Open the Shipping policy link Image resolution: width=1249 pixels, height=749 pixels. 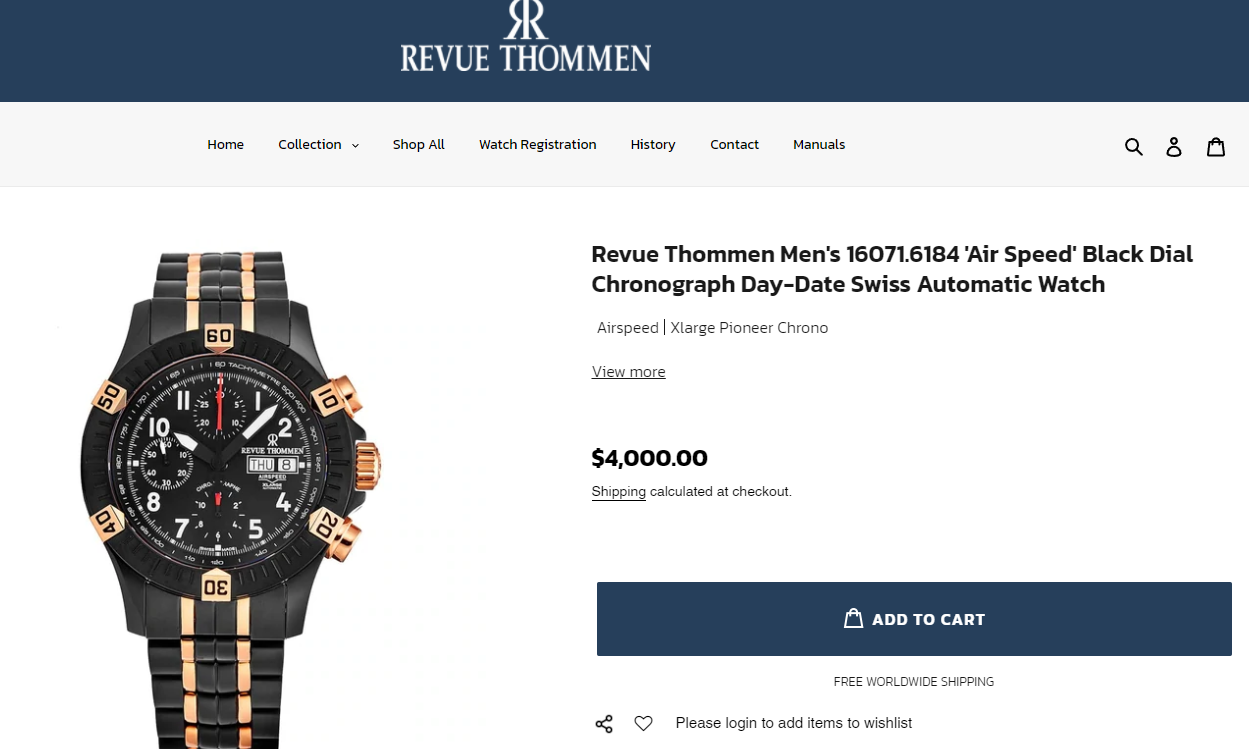(x=618, y=492)
